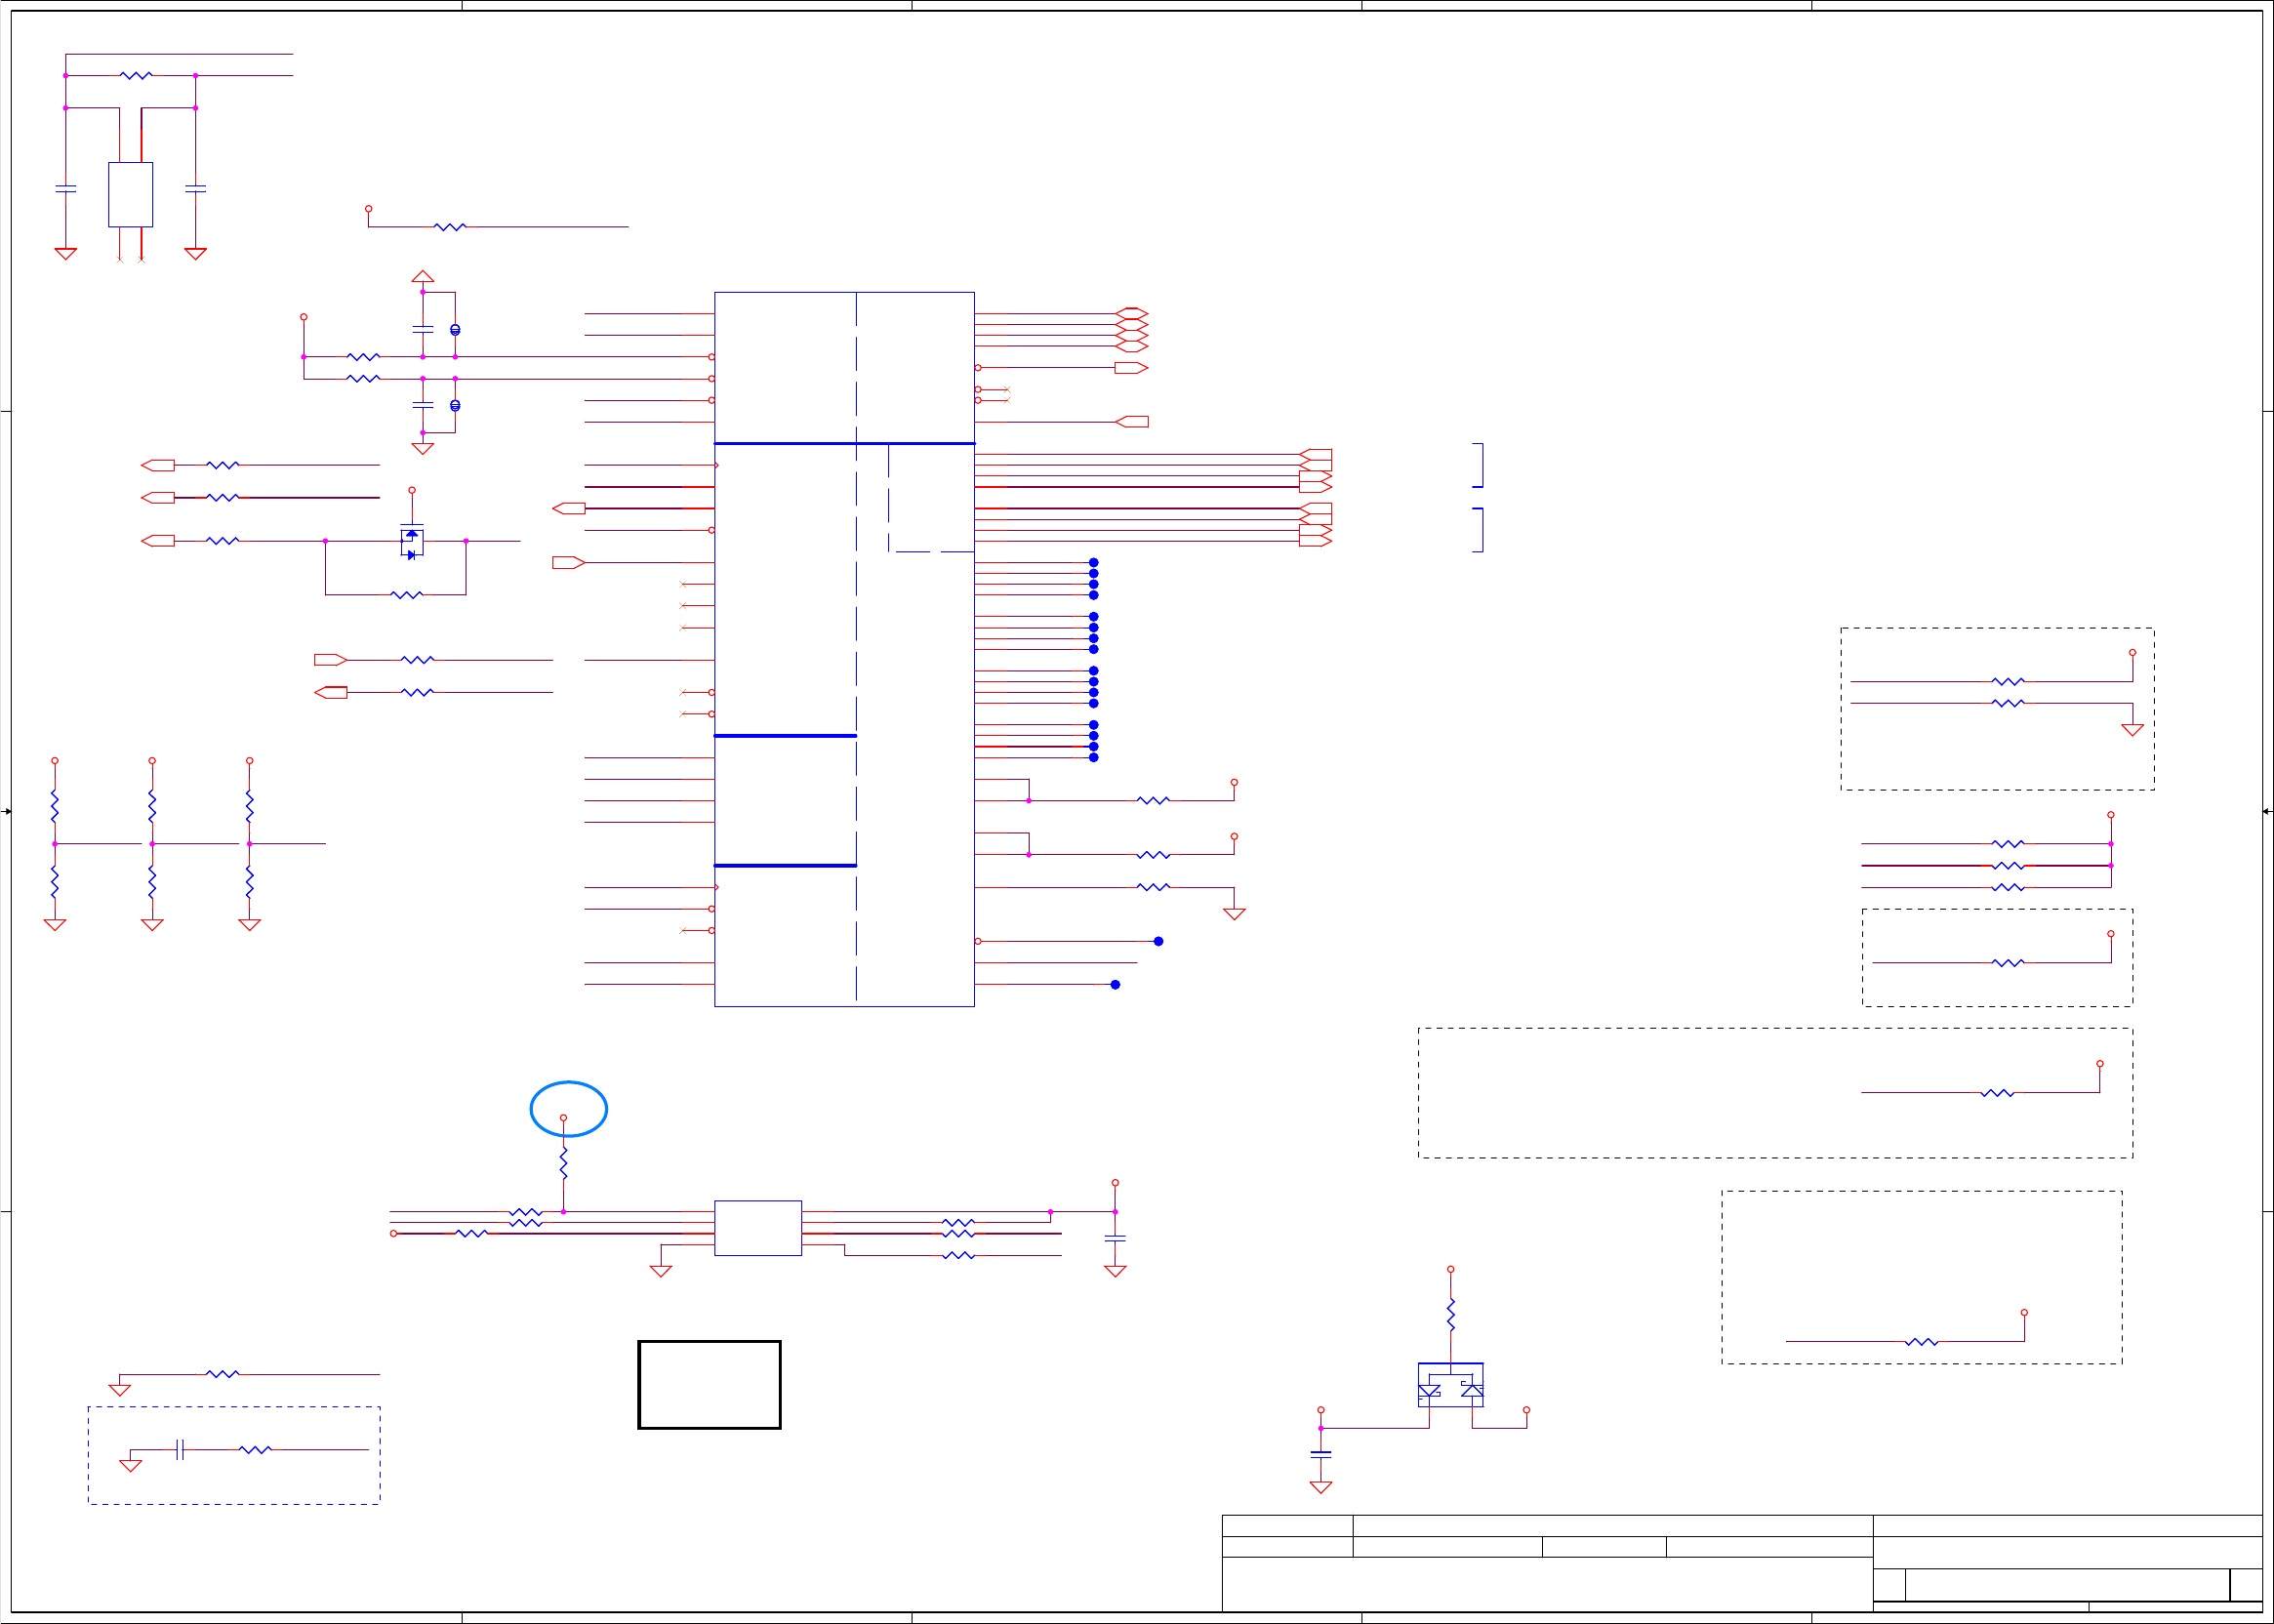The width and height of the screenshot is (2274, 1624).
Task: Select the horizontal resistor at the very top left
Action: click(136, 75)
